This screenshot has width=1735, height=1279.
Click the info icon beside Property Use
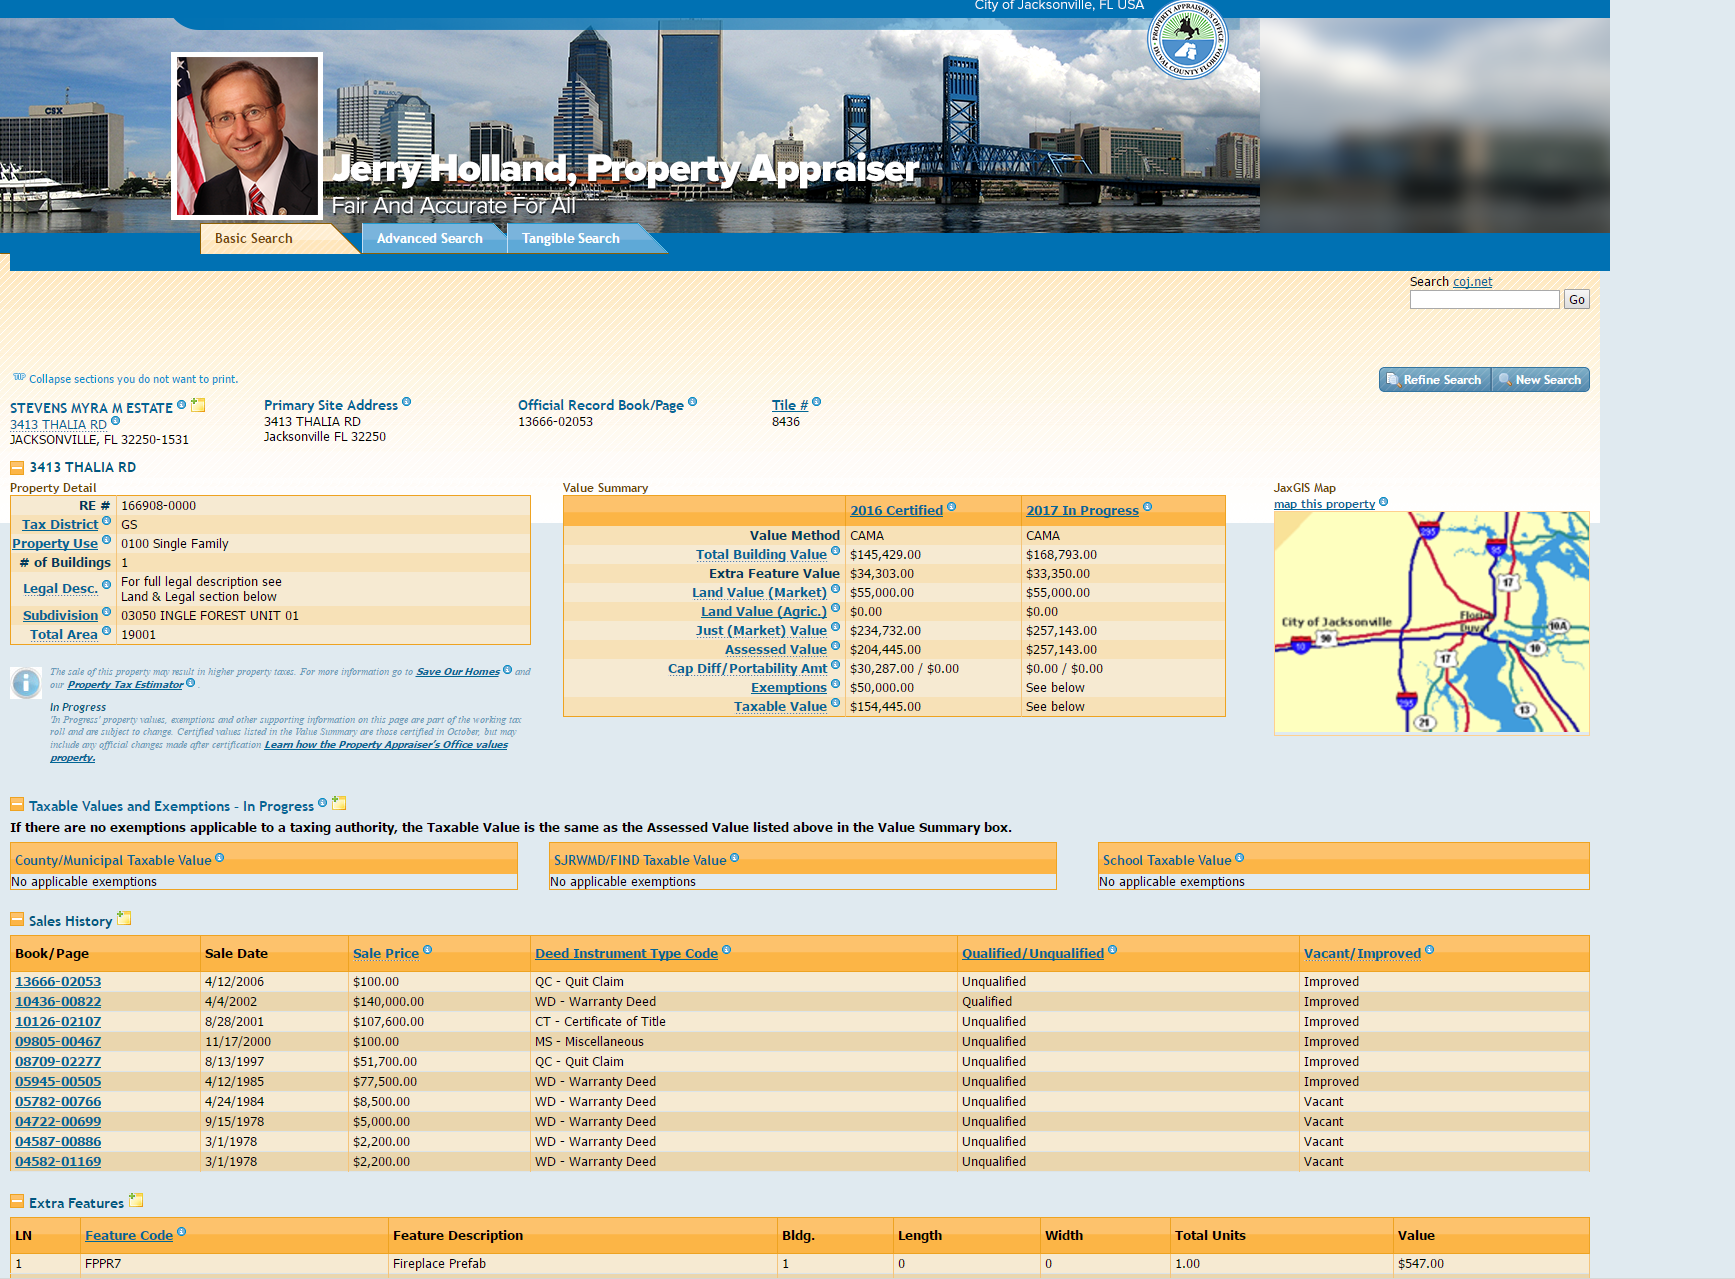tap(106, 540)
